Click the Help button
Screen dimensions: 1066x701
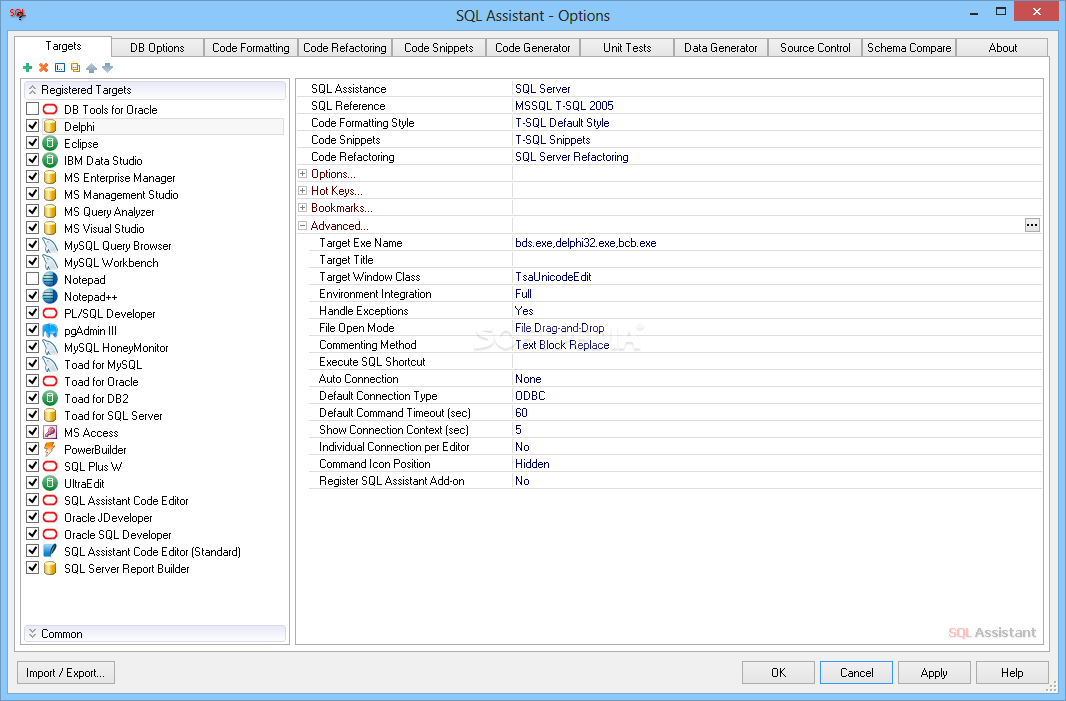pyautogui.click(x=1012, y=672)
